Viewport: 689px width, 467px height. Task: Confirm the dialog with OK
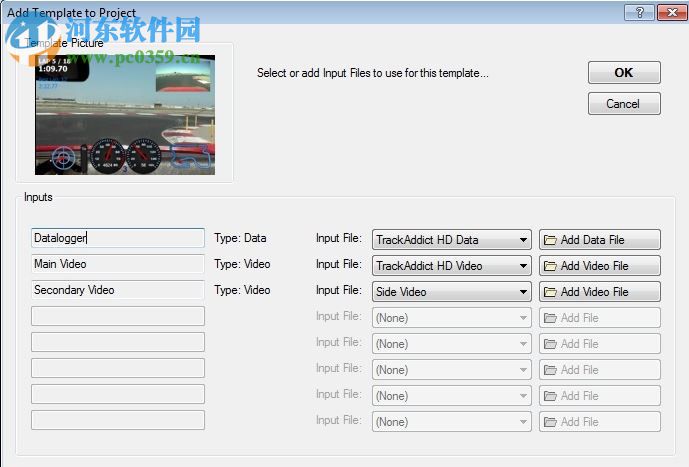coord(624,72)
